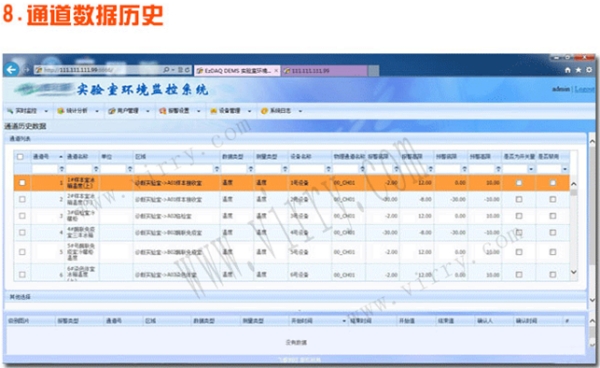The image size is (600, 368).
Task: Toggle the checkbox of orange highlighted row 1
Action: tap(22, 183)
